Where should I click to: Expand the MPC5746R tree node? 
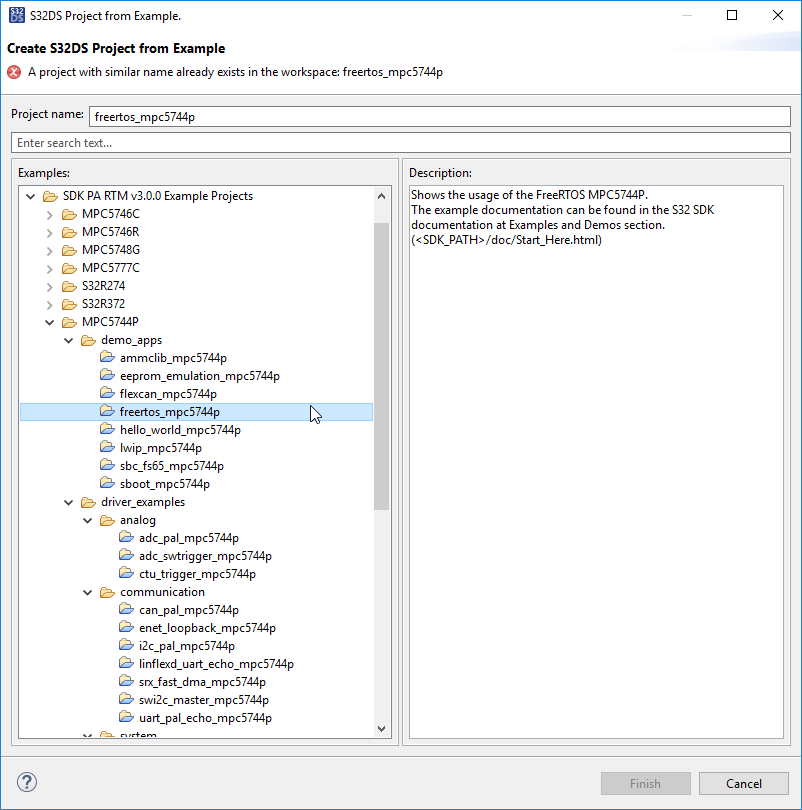click(50, 232)
